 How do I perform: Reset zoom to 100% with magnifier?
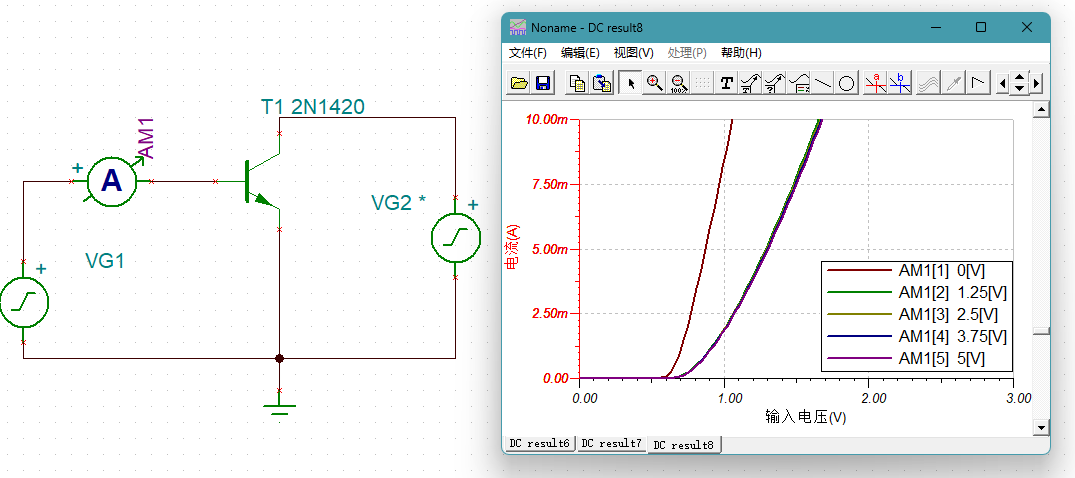pyautogui.click(x=679, y=84)
